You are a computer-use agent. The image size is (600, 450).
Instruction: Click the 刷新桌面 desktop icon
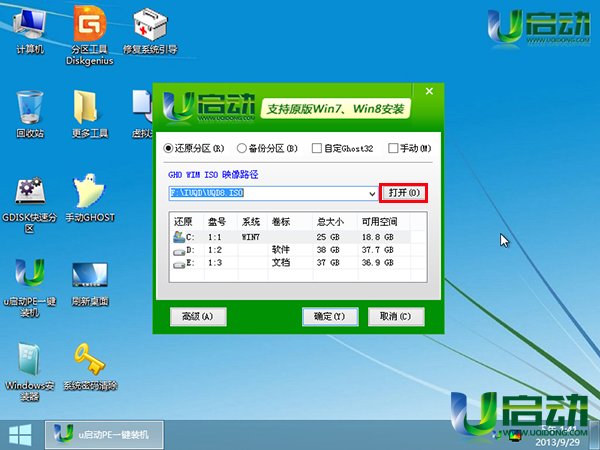click(x=90, y=284)
